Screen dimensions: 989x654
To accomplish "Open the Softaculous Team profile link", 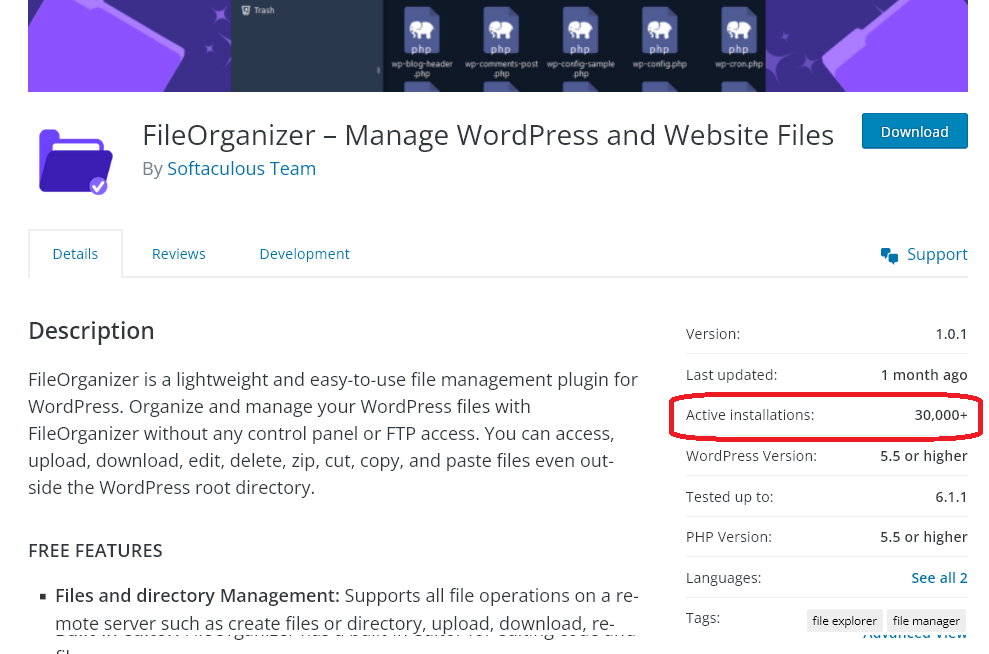I will coord(241,168).
